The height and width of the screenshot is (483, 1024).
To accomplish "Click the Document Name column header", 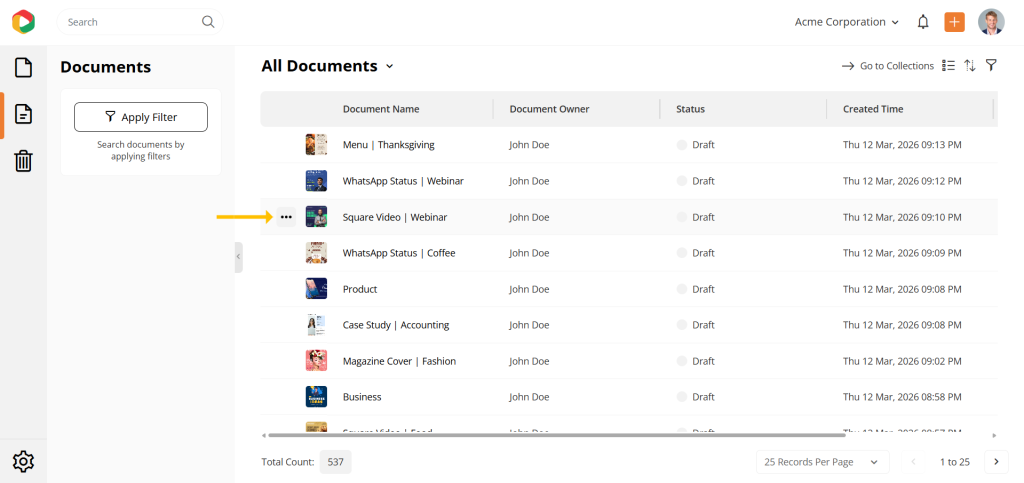I will [x=381, y=109].
